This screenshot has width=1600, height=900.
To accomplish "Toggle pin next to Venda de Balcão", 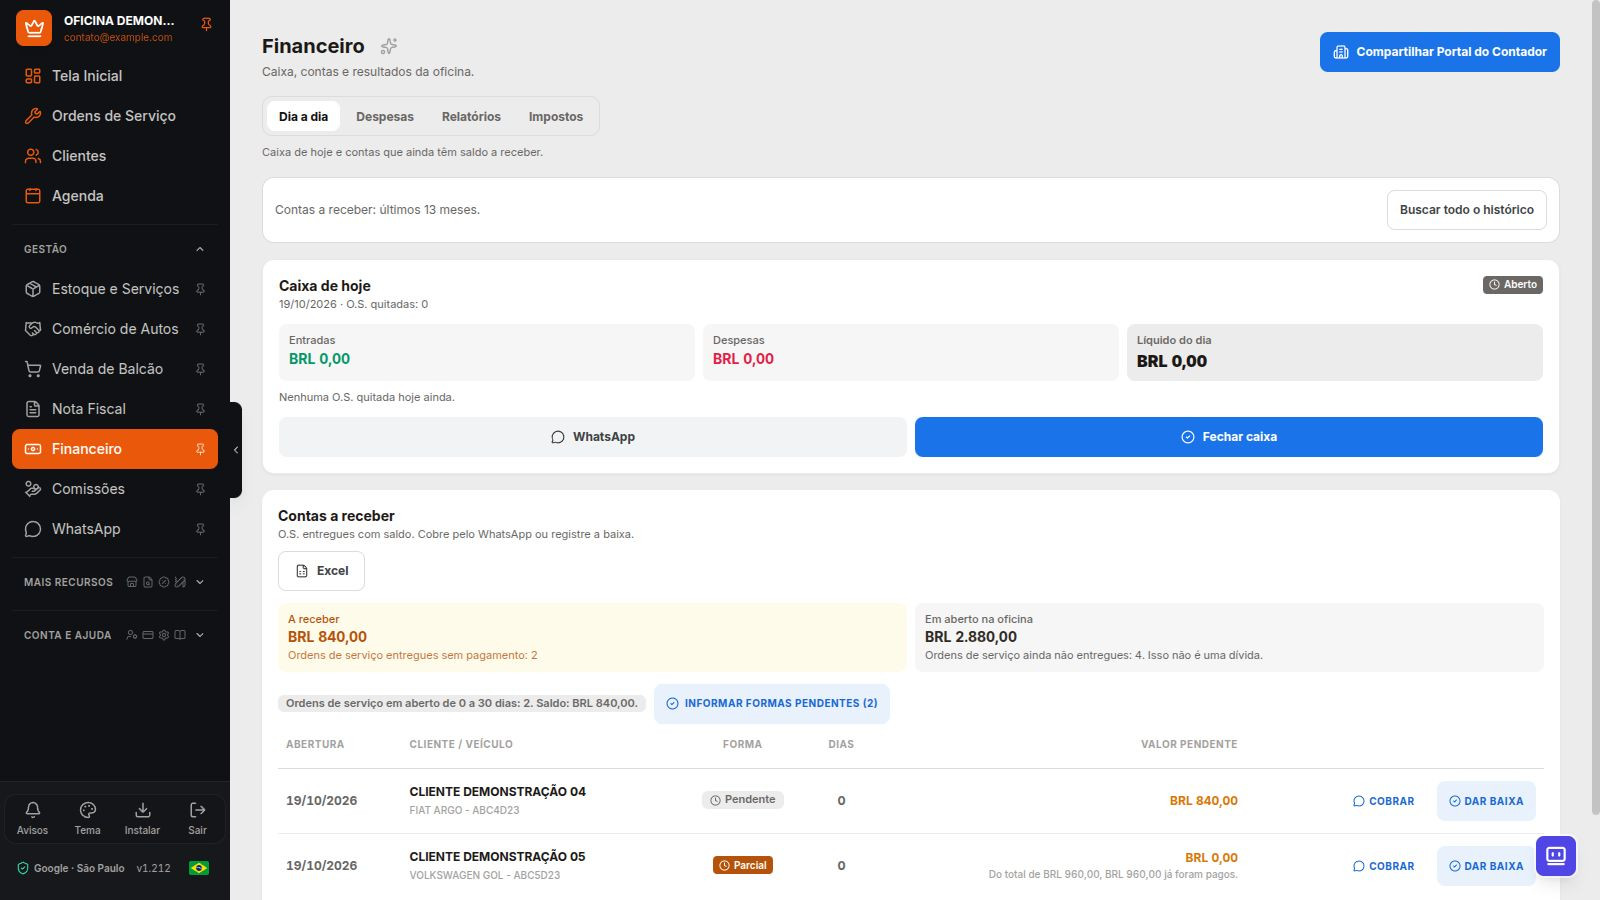I will click(x=200, y=369).
